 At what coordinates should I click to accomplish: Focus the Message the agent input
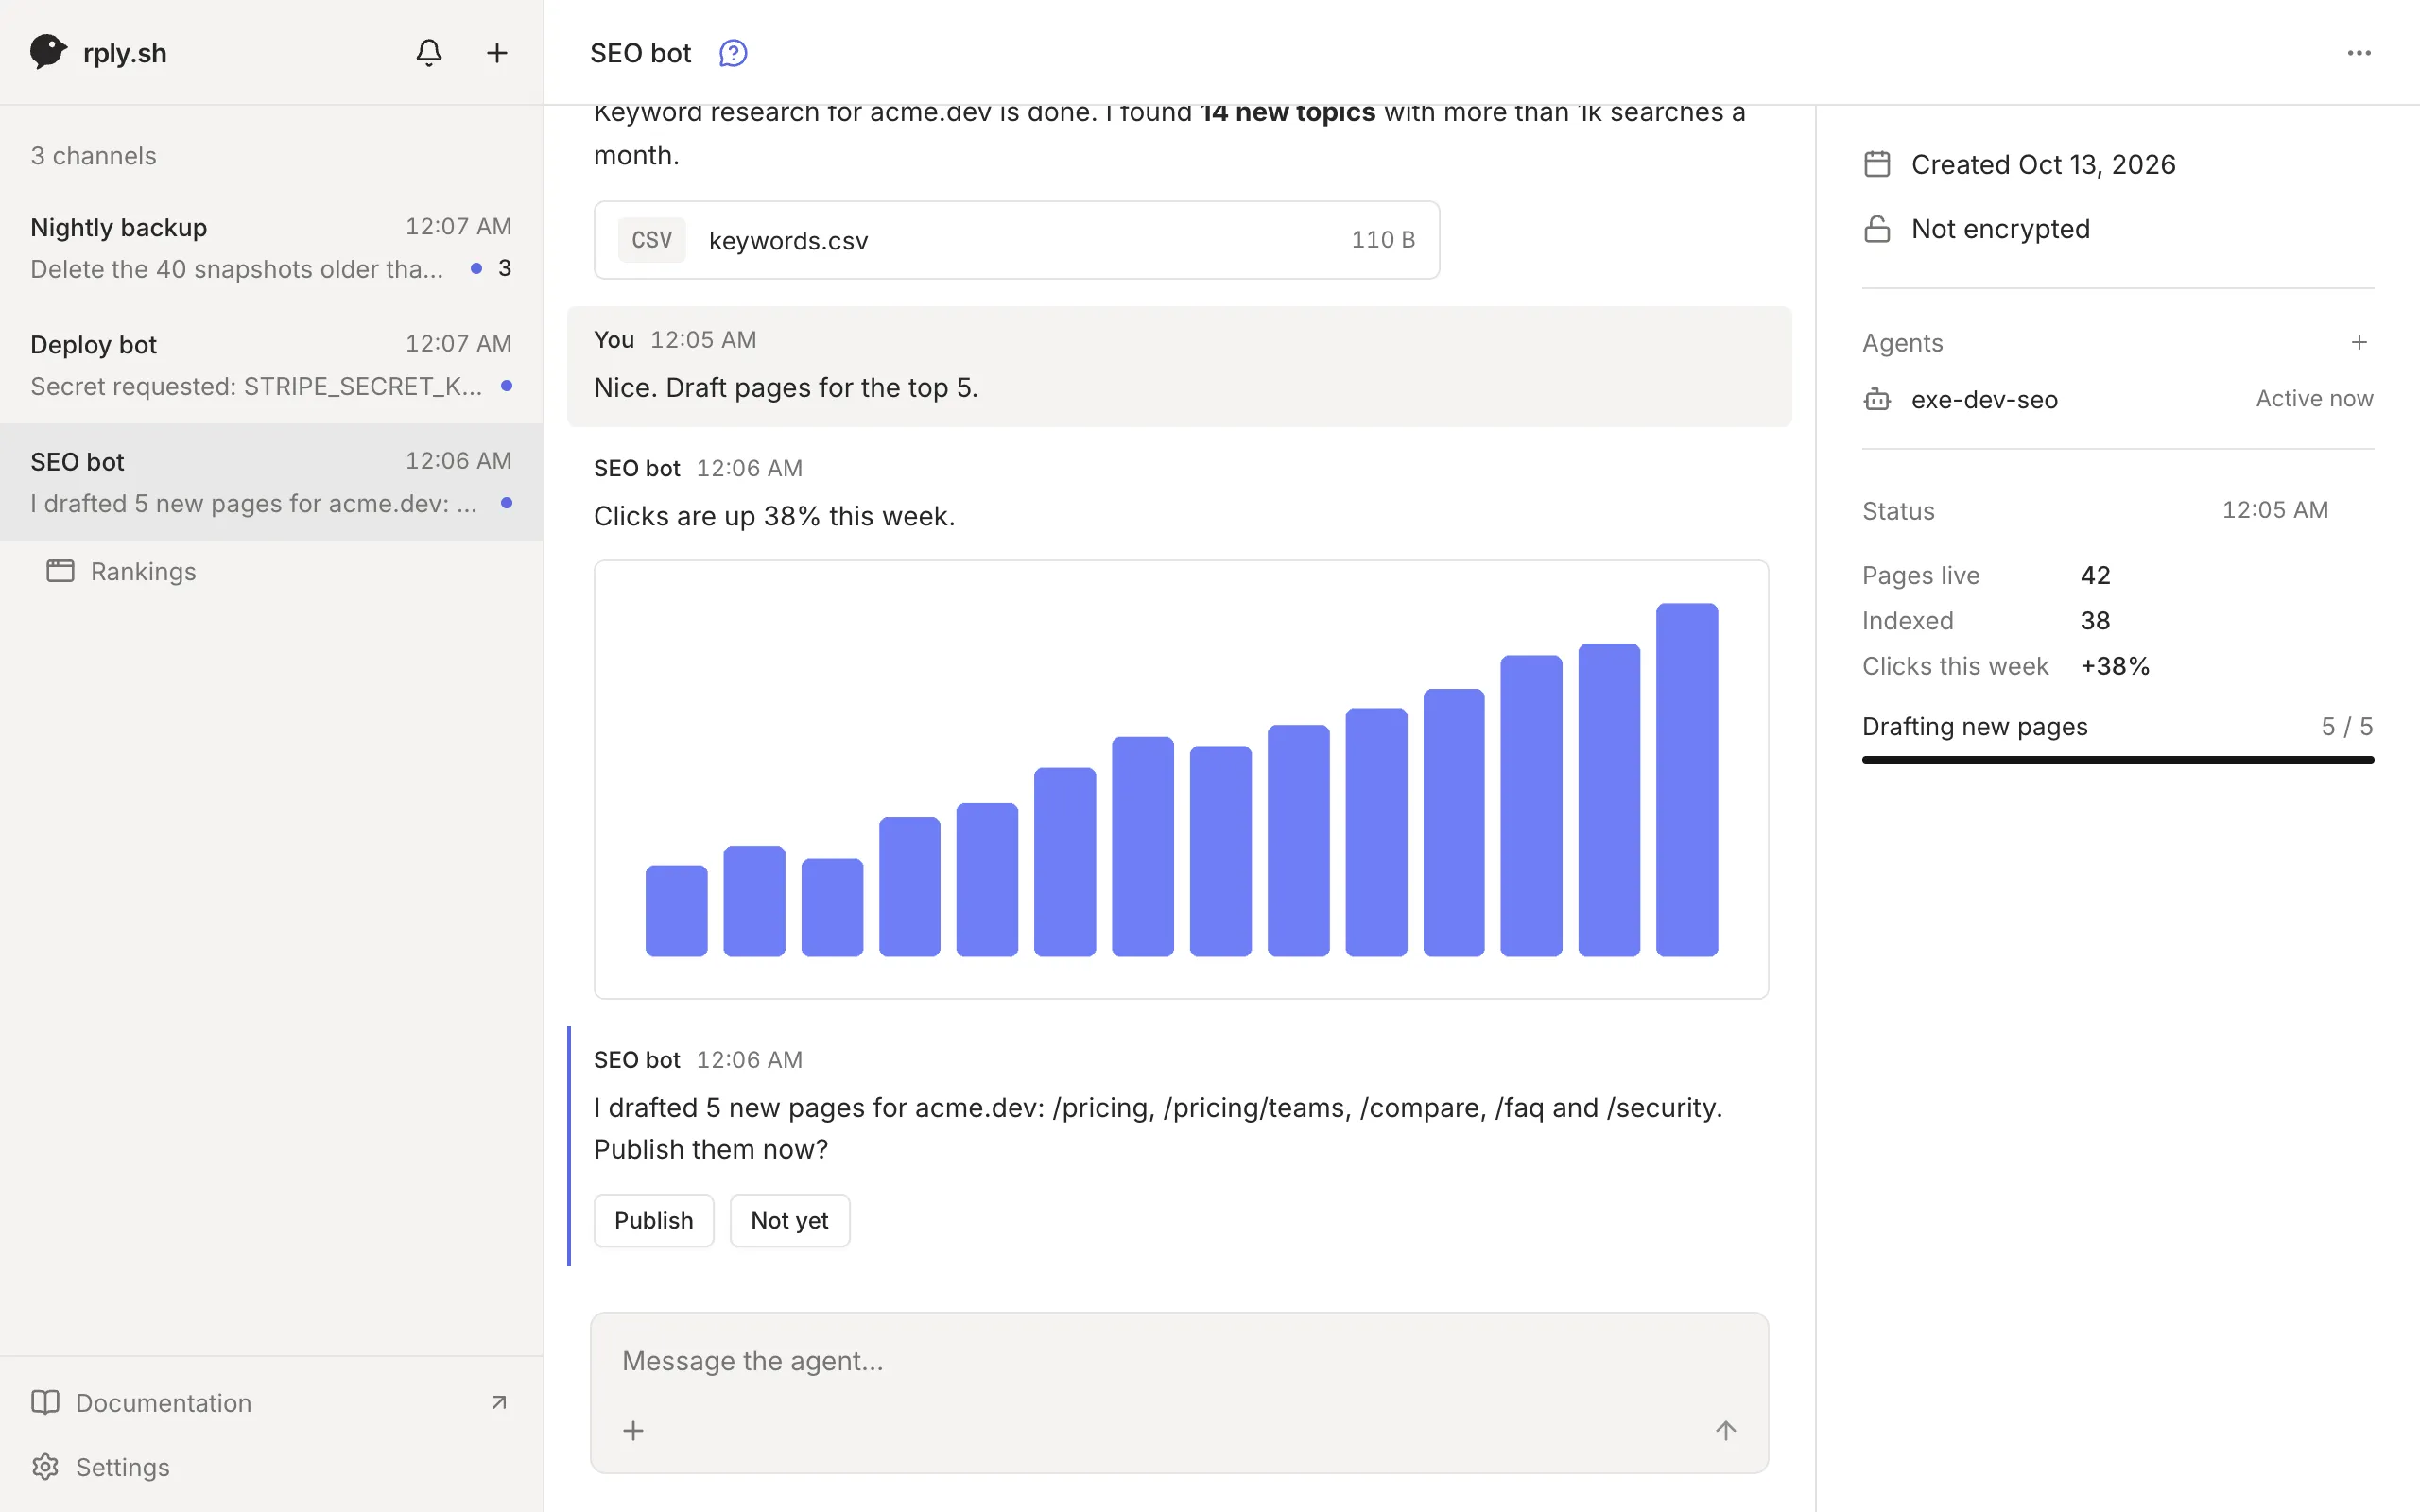pos(1179,1360)
